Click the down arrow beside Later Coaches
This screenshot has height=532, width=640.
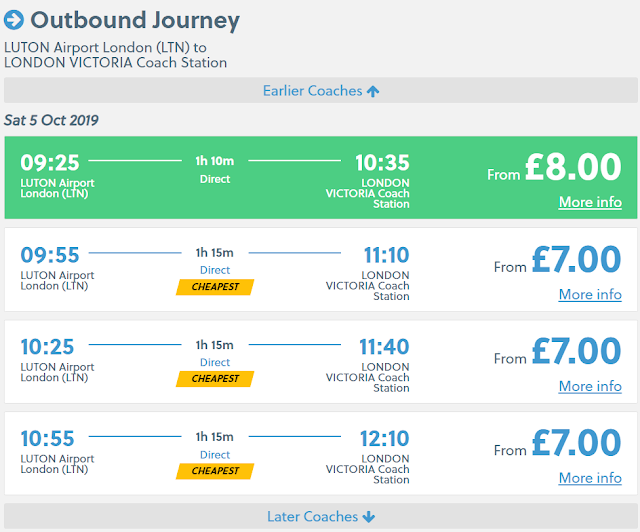pyautogui.click(x=369, y=517)
